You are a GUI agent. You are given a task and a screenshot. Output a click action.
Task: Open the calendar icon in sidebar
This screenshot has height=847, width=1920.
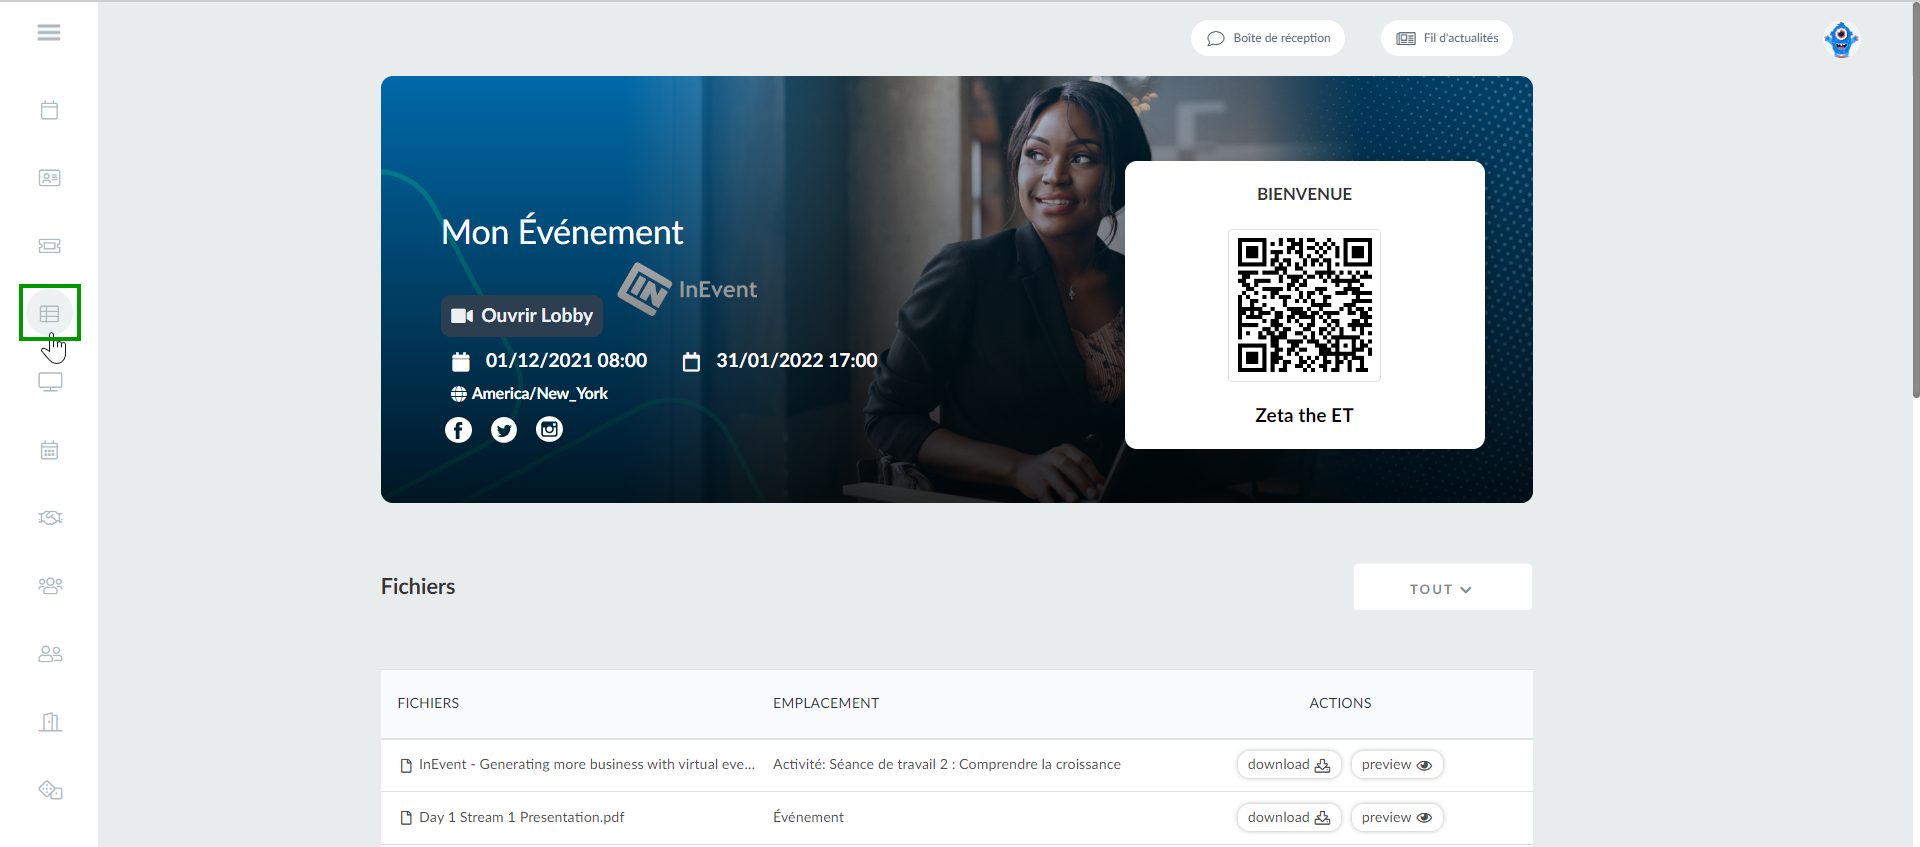[49, 110]
